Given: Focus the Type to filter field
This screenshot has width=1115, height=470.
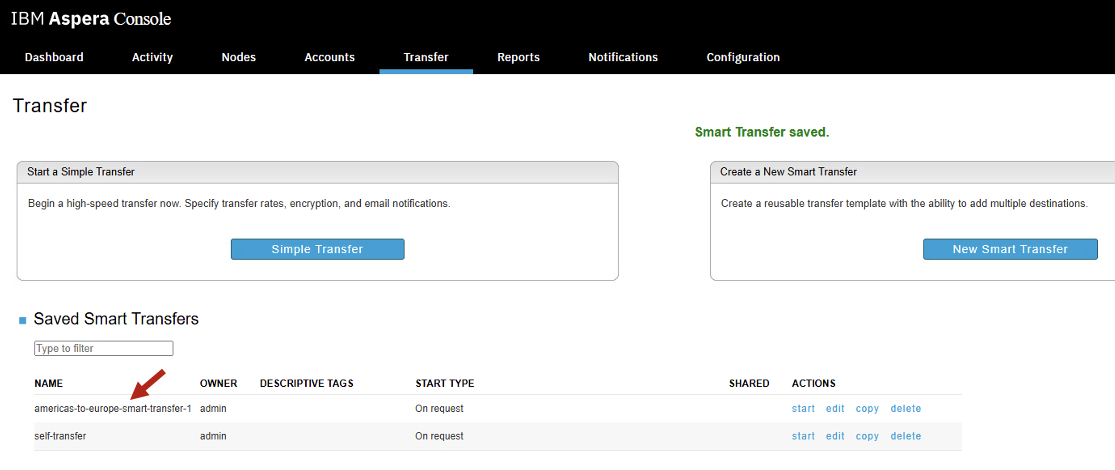Looking at the screenshot, I should (104, 348).
